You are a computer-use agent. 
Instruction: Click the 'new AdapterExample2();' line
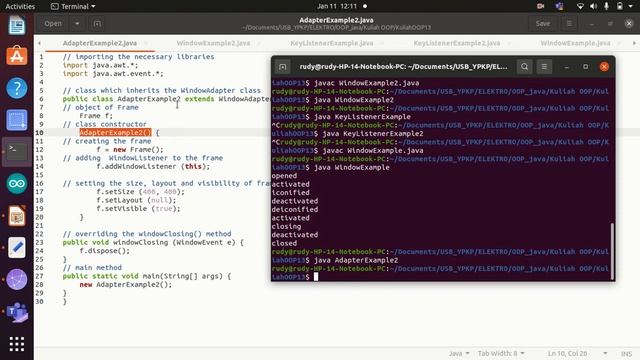coord(126,284)
